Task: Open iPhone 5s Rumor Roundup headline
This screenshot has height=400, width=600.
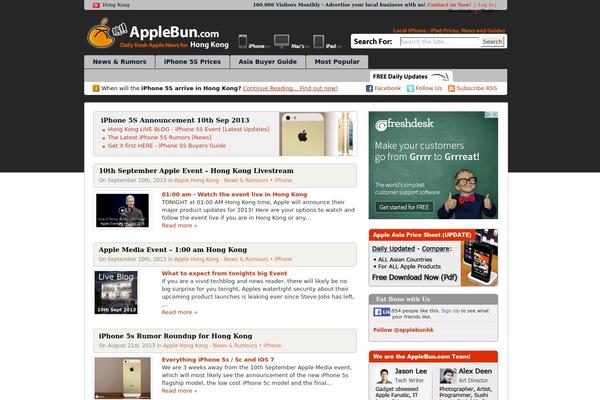Action: tap(175, 336)
